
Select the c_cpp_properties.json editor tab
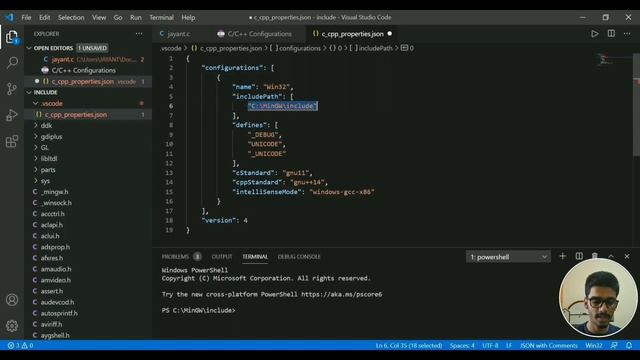click(x=352, y=34)
